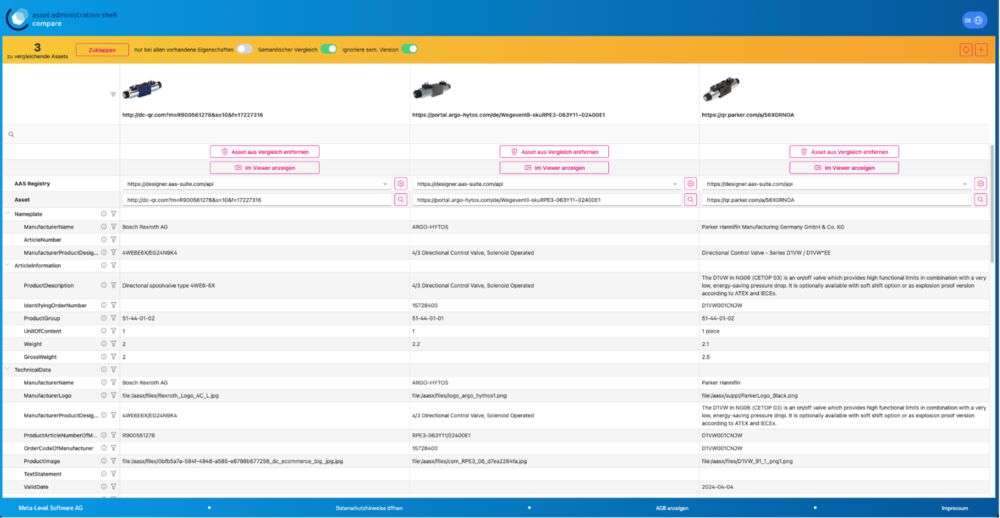The width and height of the screenshot is (1000, 518).
Task: Remove the argo-hytos asset from comparison
Action: point(554,152)
